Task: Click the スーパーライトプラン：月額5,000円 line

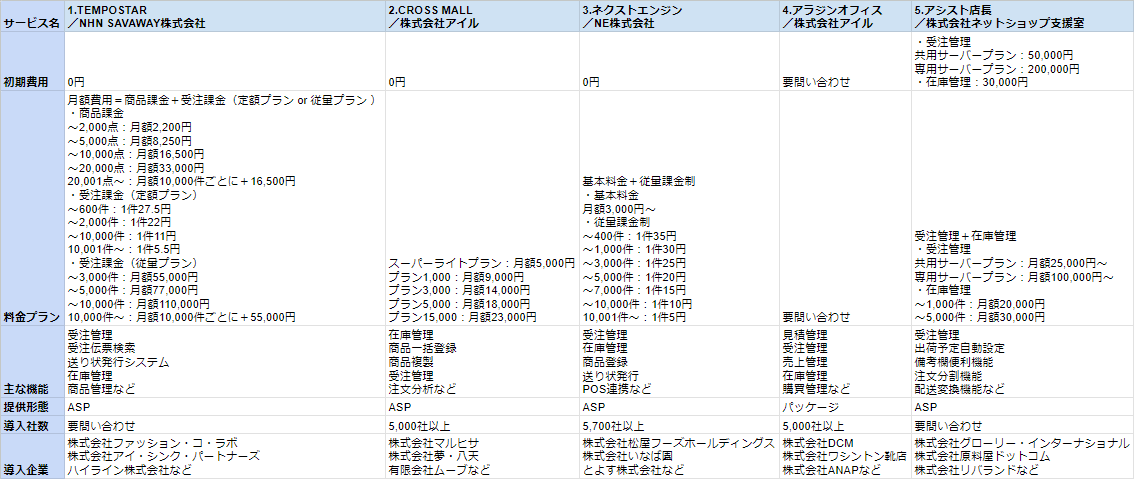Action: coord(482,263)
